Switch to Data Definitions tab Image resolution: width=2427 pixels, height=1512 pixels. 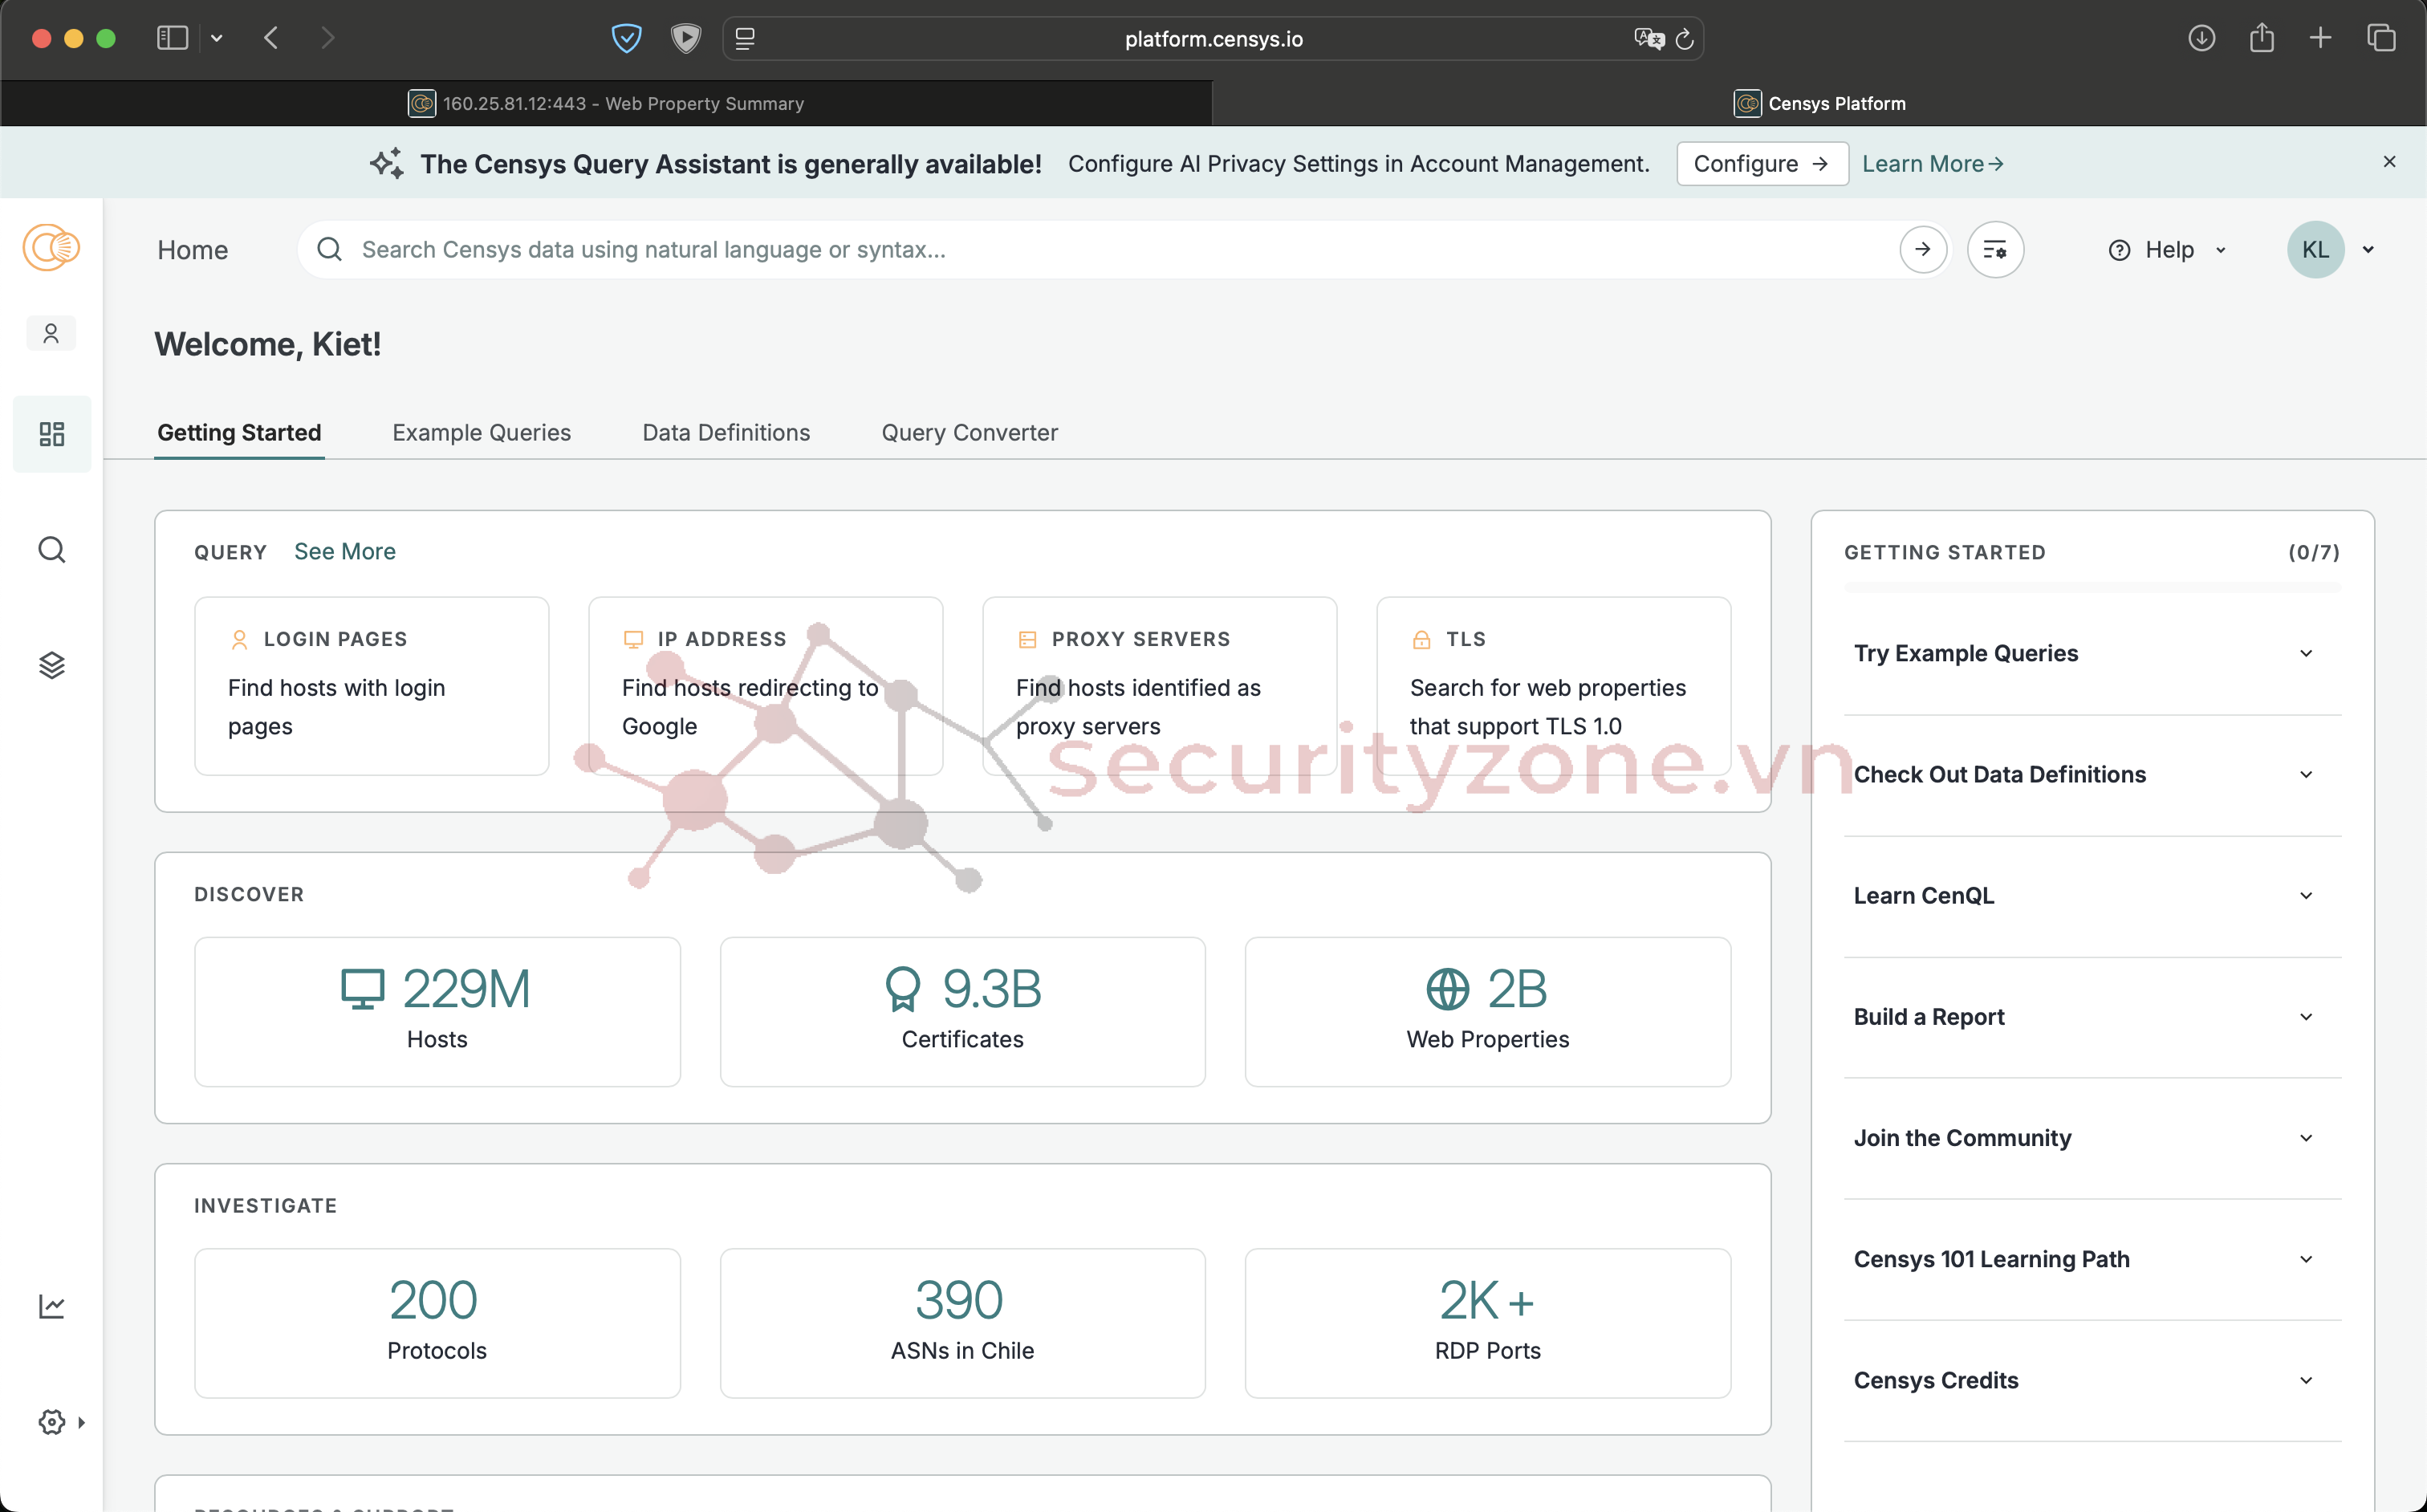coord(726,432)
